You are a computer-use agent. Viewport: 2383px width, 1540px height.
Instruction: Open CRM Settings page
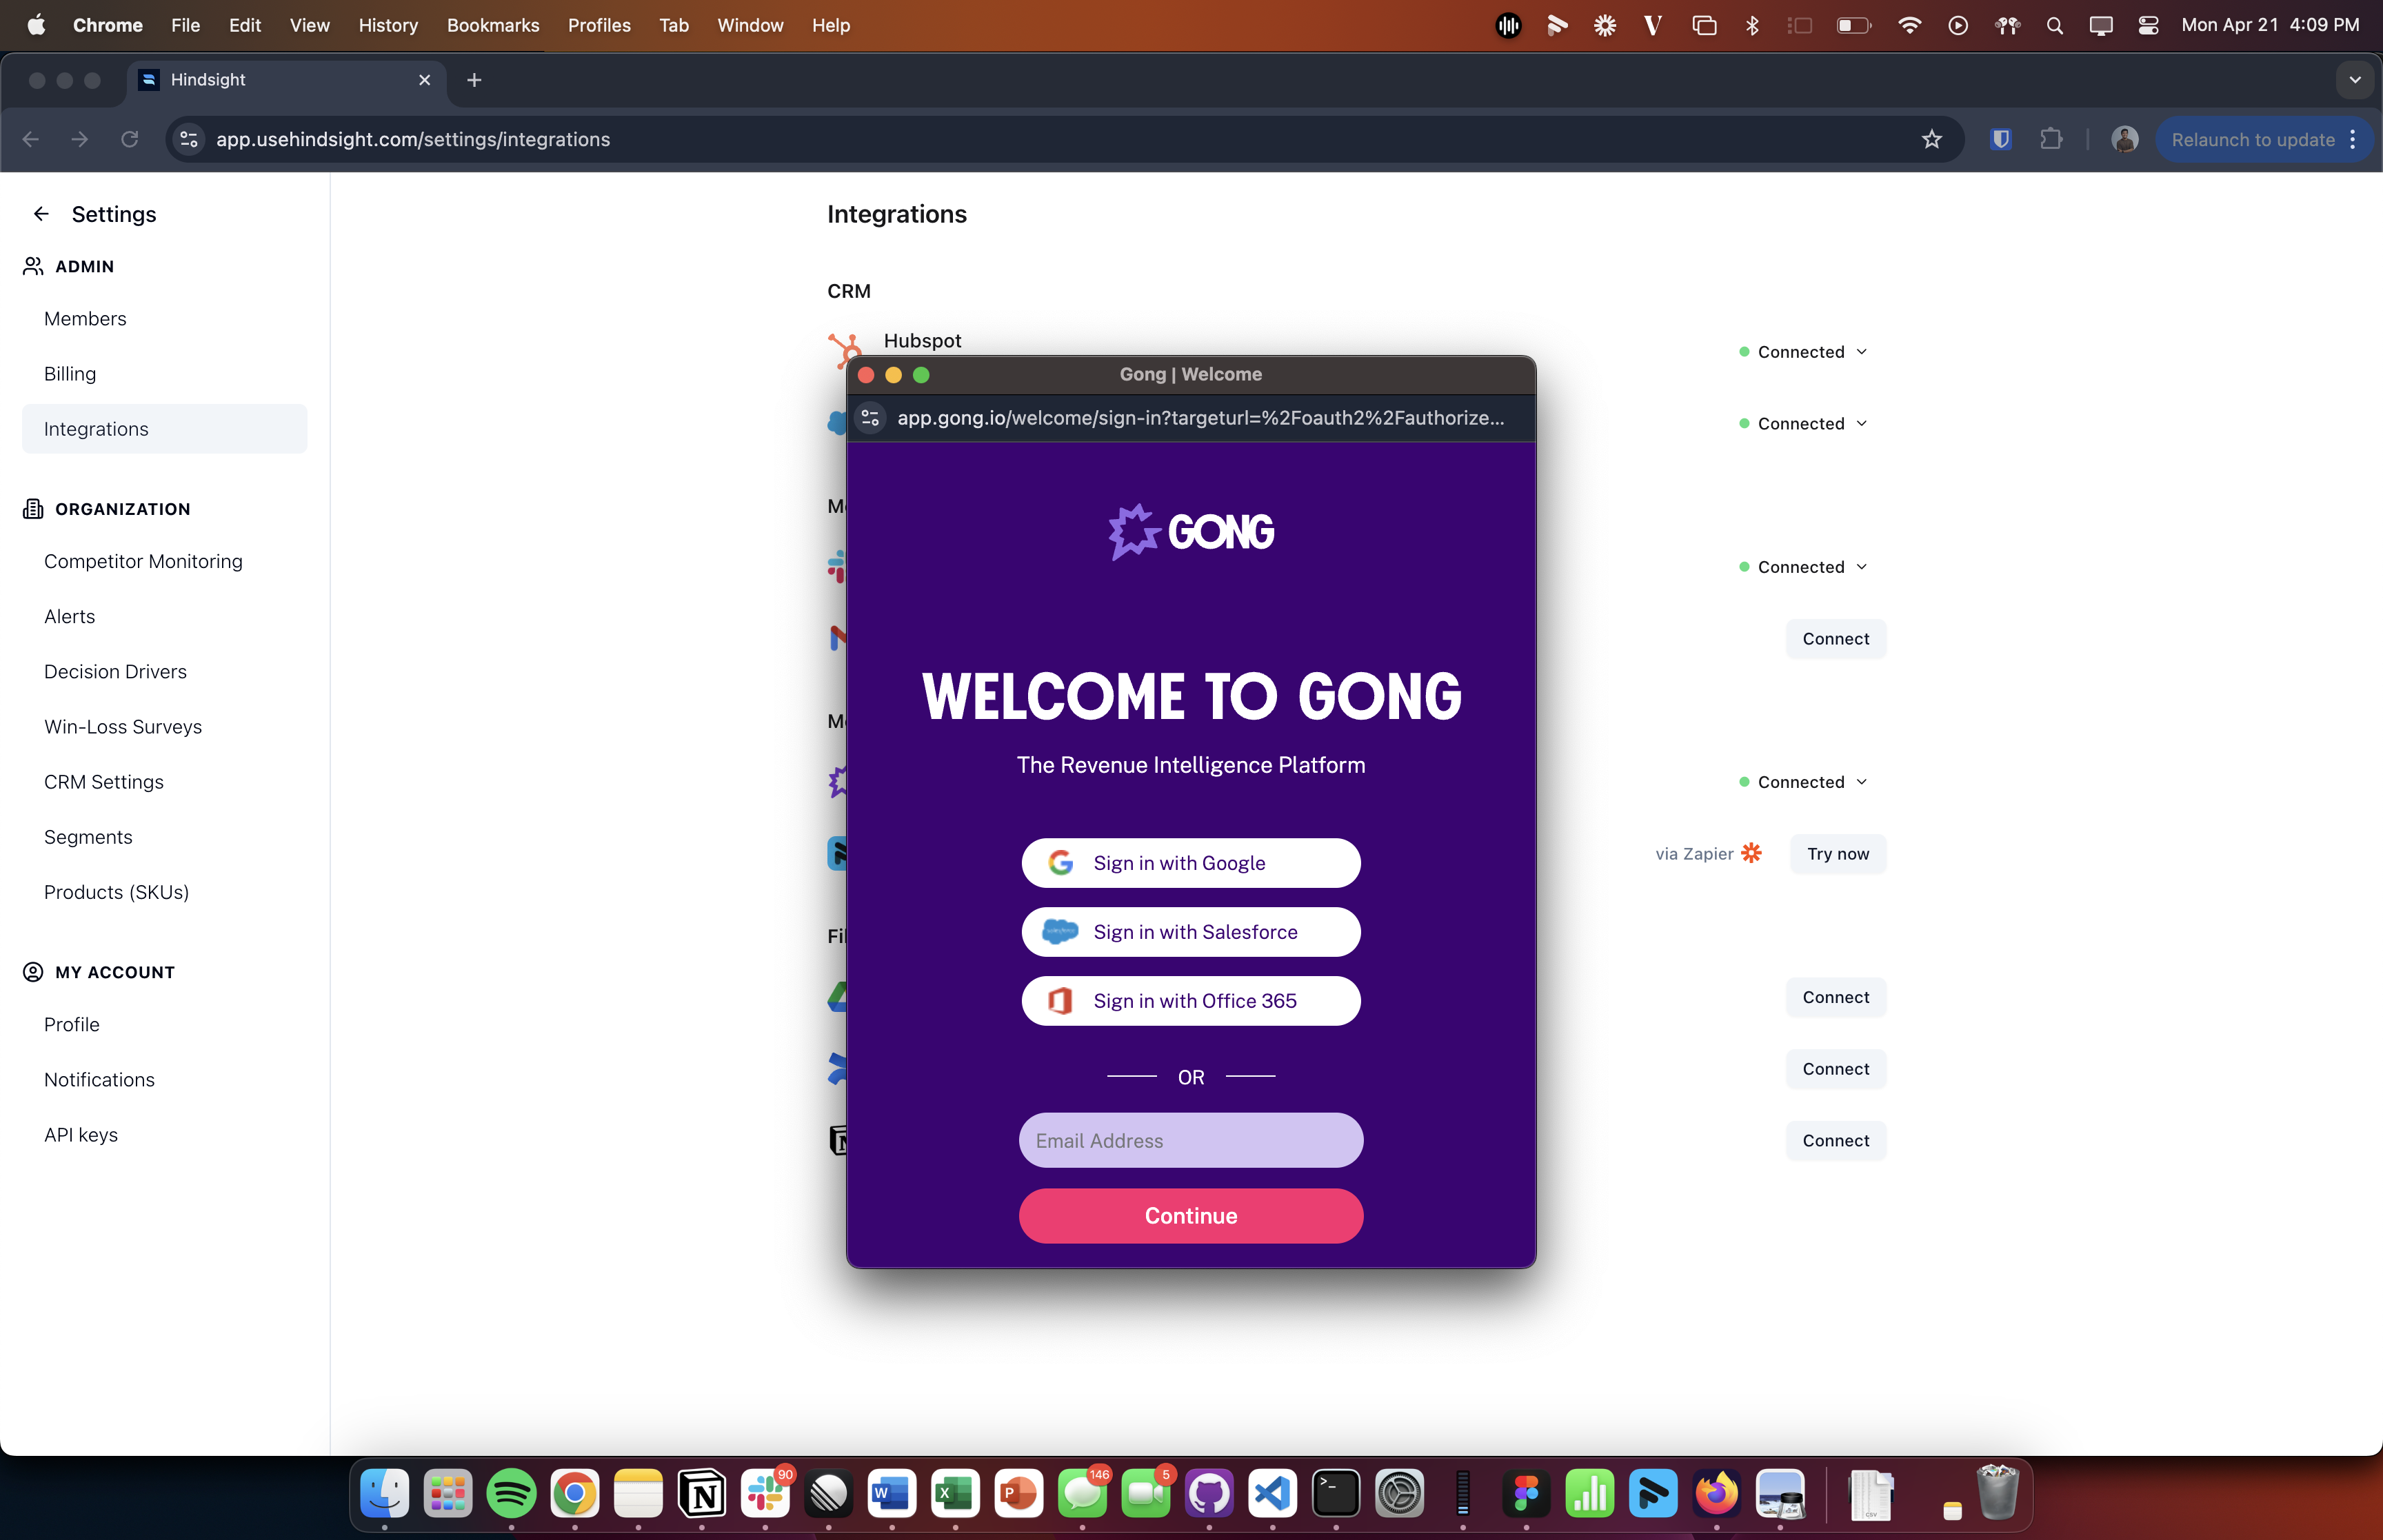pos(104,782)
